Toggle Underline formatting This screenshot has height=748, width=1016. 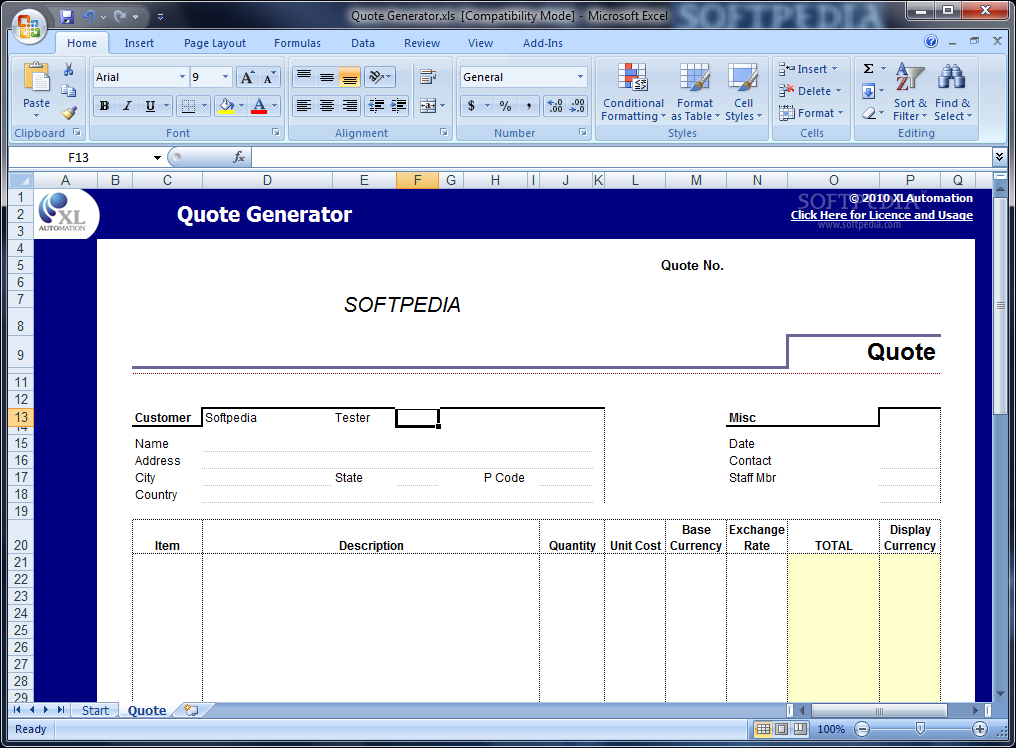pyautogui.click(x=150, y=106)
